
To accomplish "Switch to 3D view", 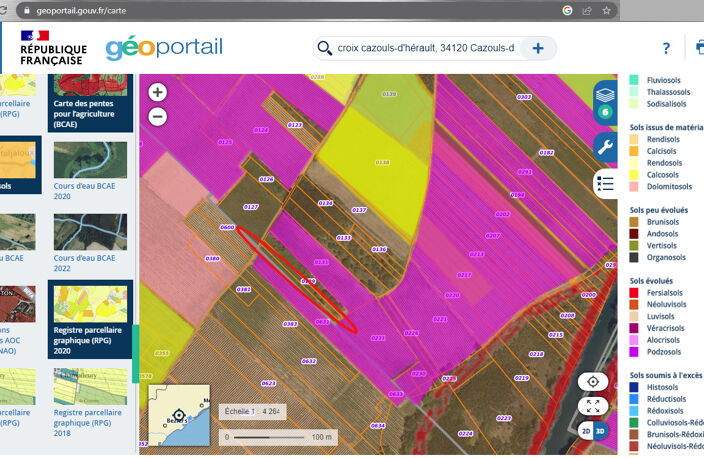I will (x=600, y=431).
